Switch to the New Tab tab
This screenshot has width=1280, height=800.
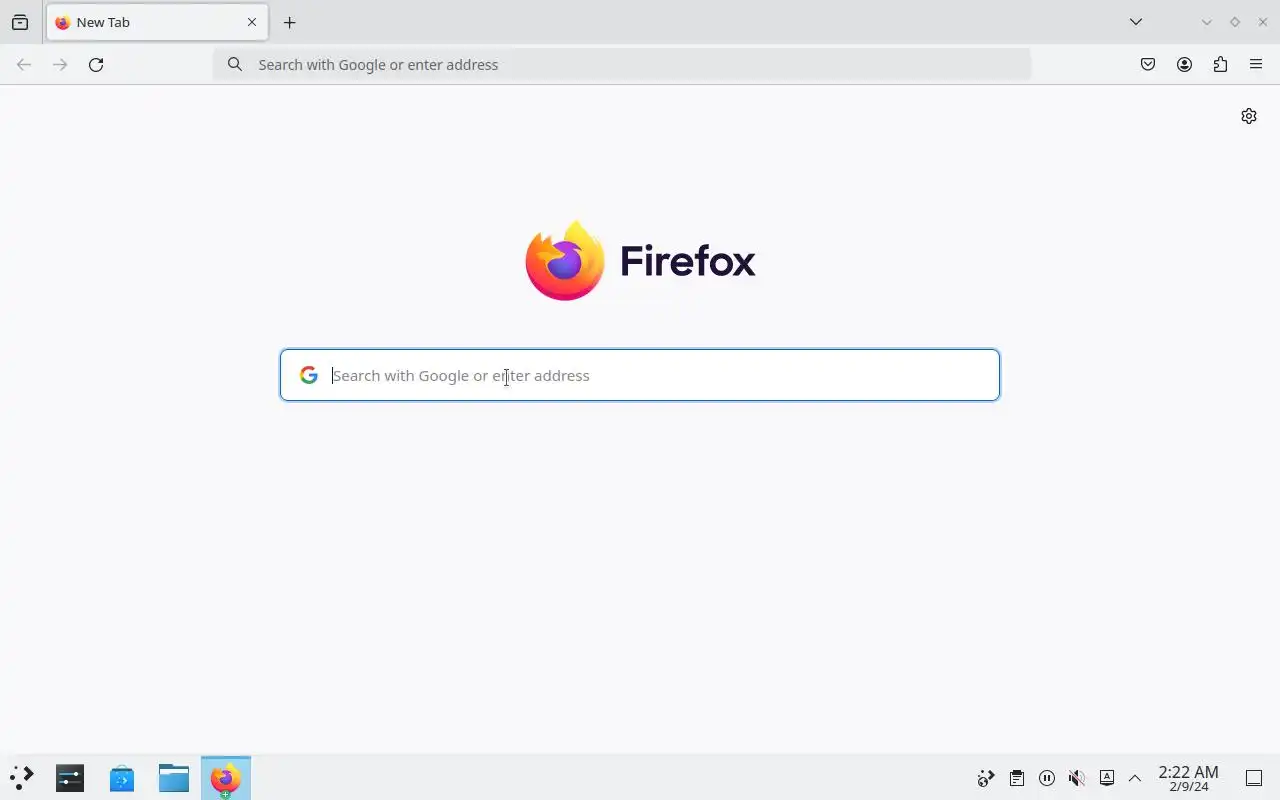[x=157, y=22]
